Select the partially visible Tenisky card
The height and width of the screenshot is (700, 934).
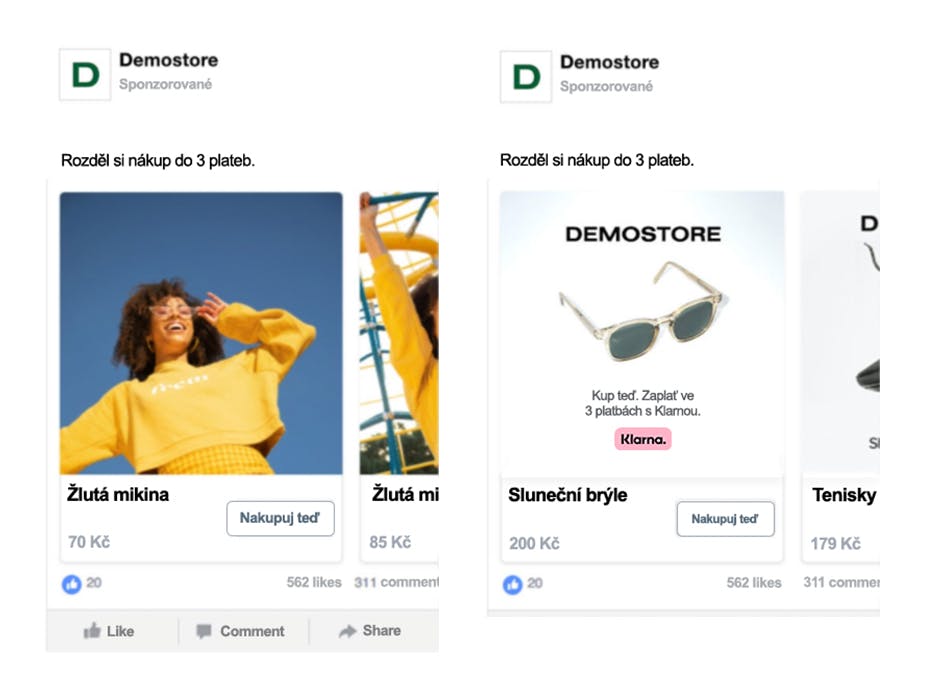(x=840, y=377)
